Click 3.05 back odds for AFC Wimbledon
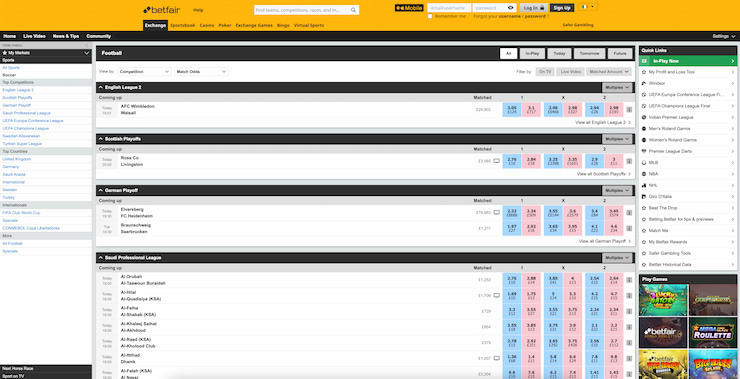Screen dimensions: 740x379 tap(512, 109)
